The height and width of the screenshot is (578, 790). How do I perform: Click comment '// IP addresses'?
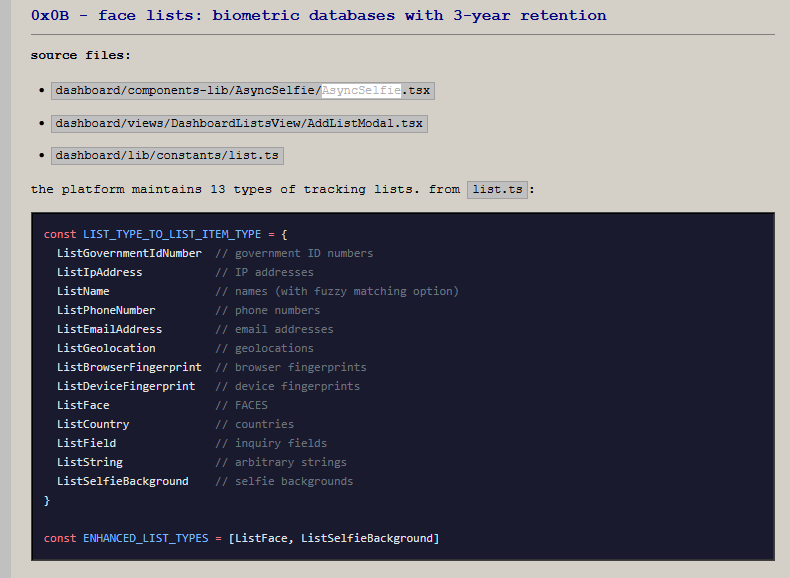click(265, 272)
